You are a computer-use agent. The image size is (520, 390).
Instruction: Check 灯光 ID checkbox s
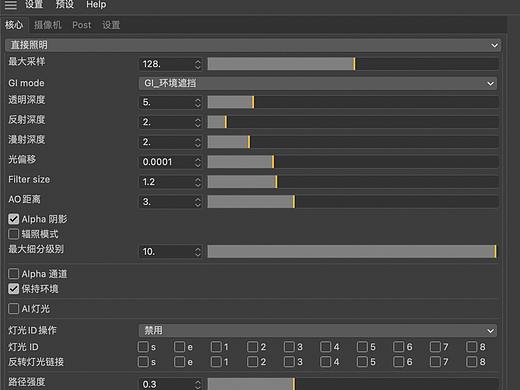point(143,347)
